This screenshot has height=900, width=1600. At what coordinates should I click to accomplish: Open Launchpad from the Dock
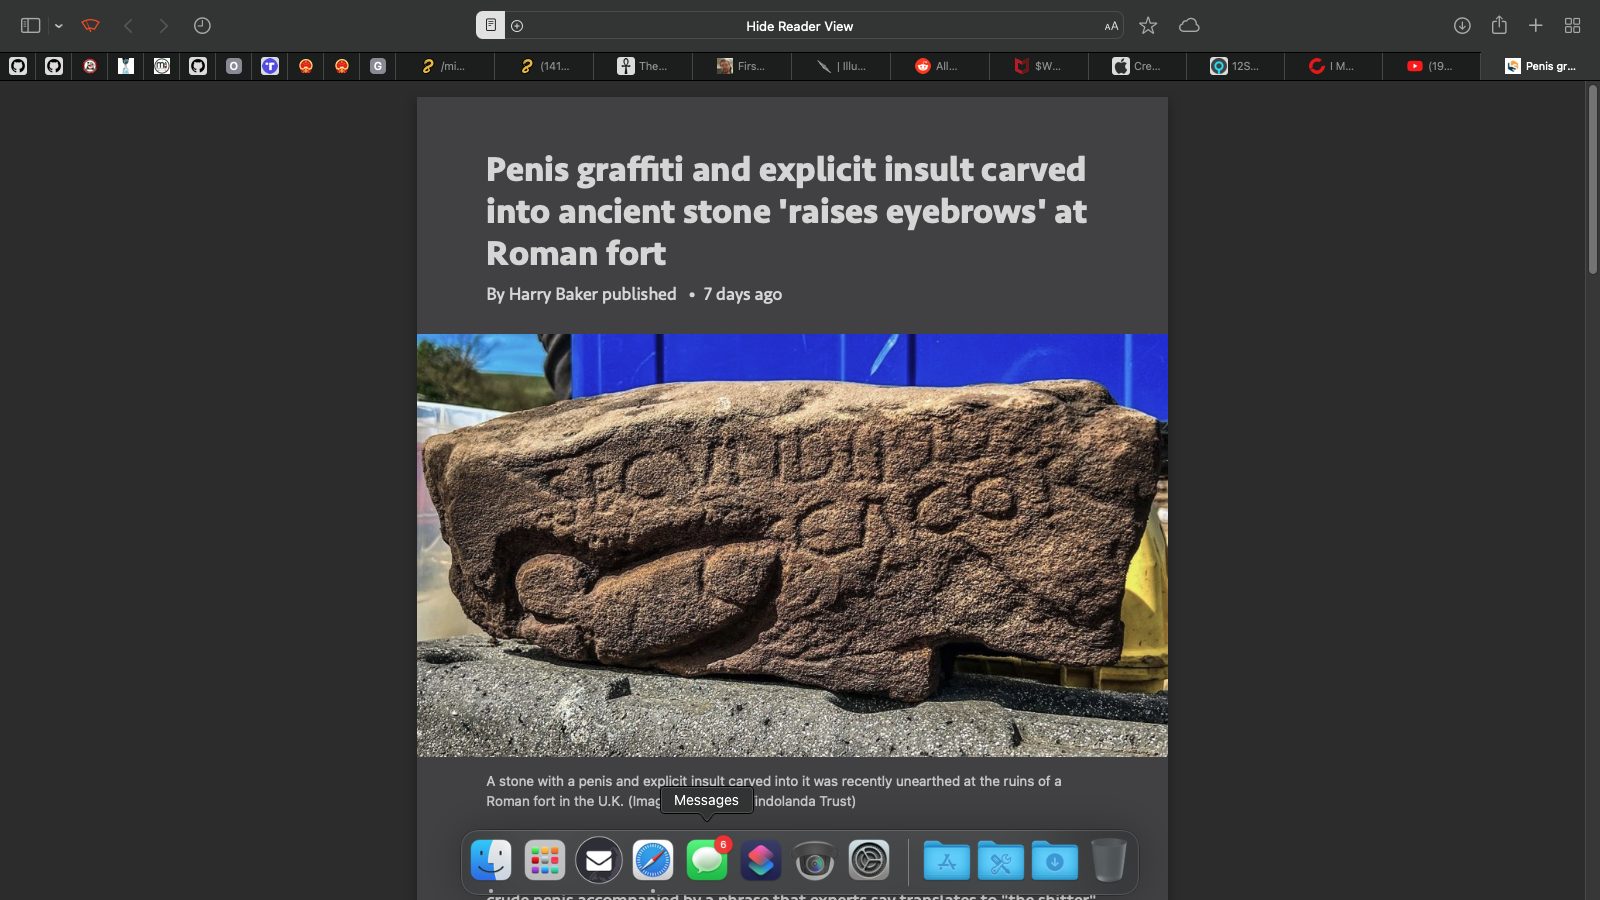point(545,860)
